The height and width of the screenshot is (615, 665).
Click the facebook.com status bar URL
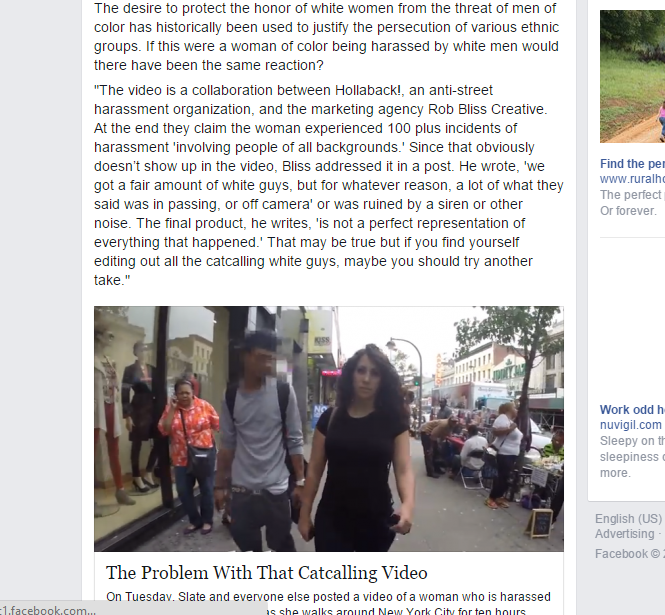coord(48,610)
